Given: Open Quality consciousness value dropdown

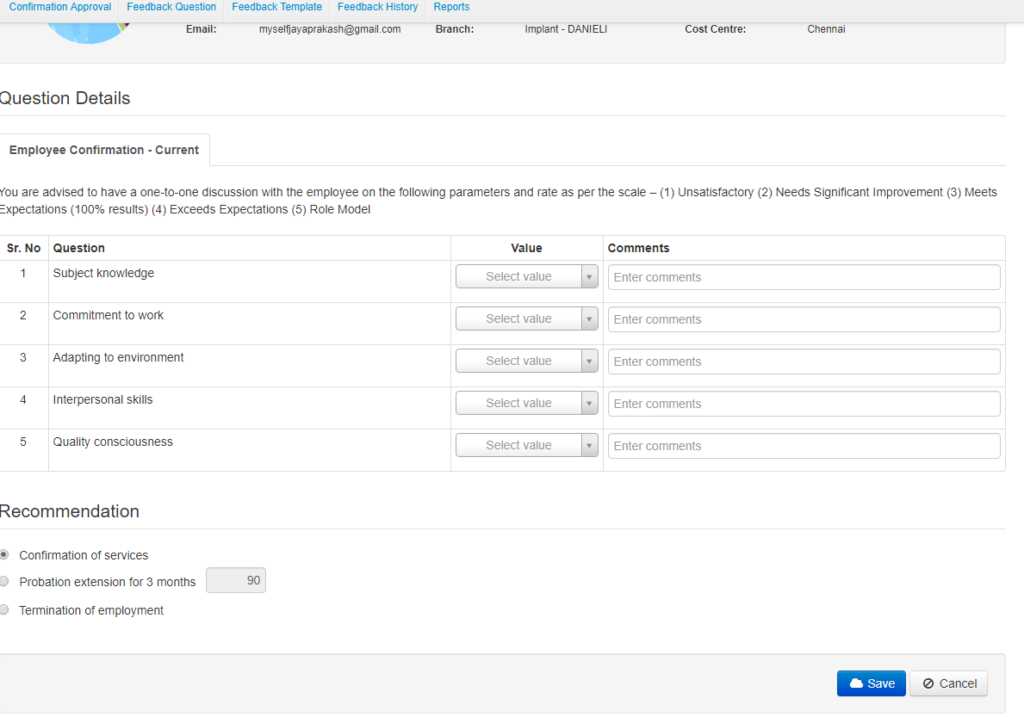Looking at the screenshot, I should 526,445.
